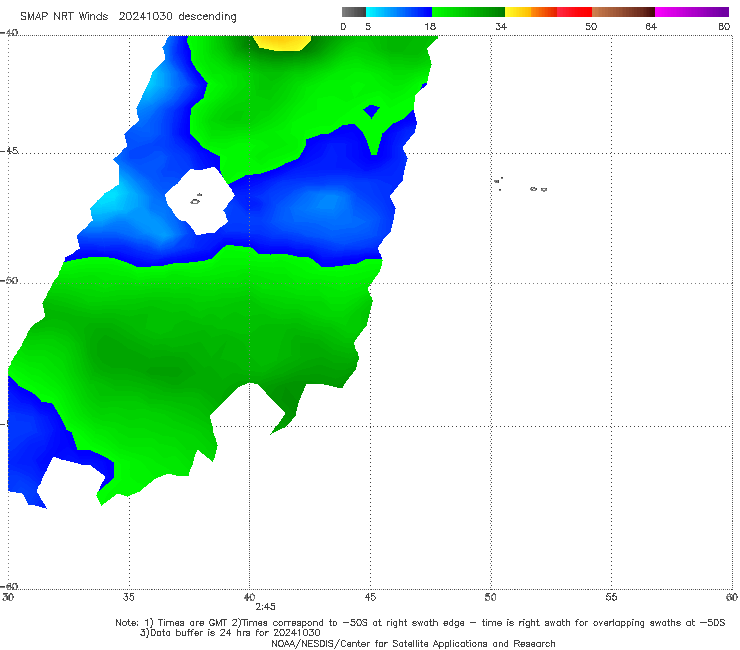Click the 'SMAP NRT Winds 20241030 descending' title
This screenshot has width=740, height=650.
point(128,17)
